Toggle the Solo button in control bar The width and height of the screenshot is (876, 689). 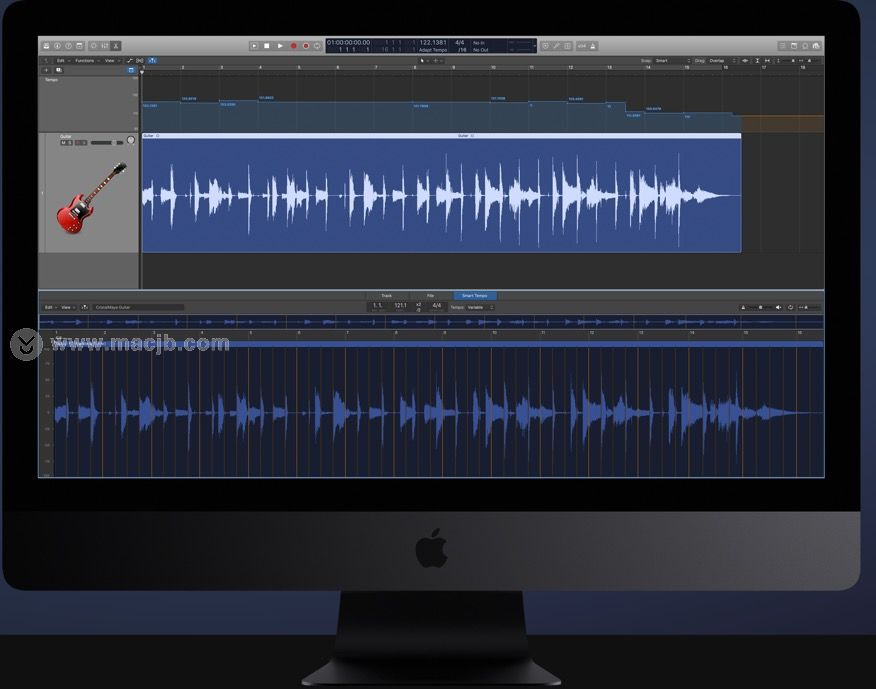point(567,46)
